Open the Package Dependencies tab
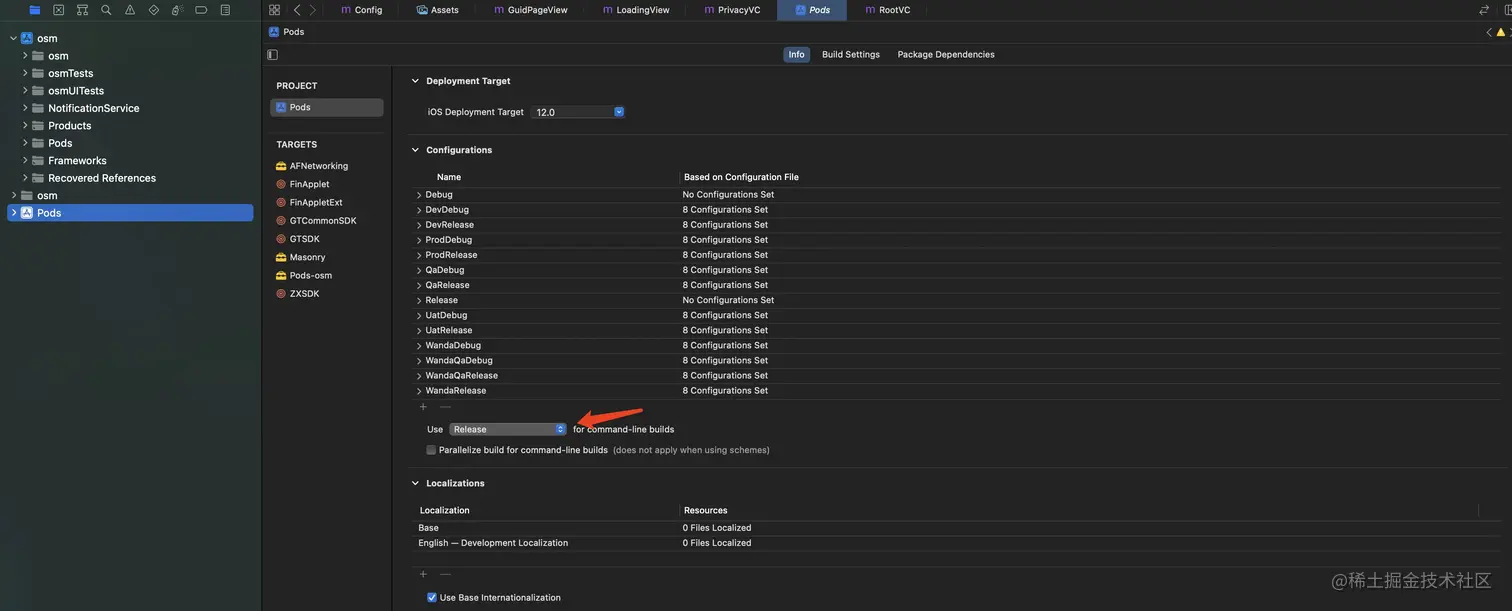 coord(946,55)
